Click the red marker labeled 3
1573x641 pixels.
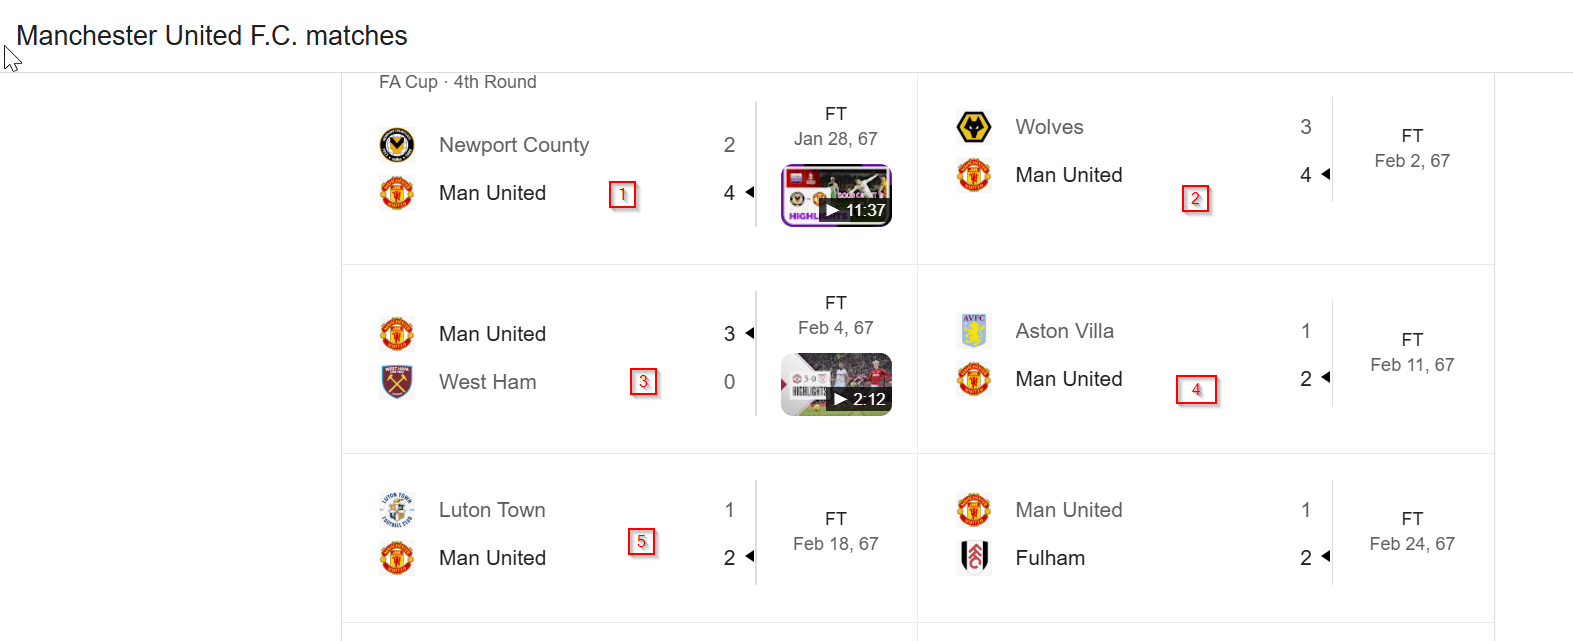click(x=643, y=382)
